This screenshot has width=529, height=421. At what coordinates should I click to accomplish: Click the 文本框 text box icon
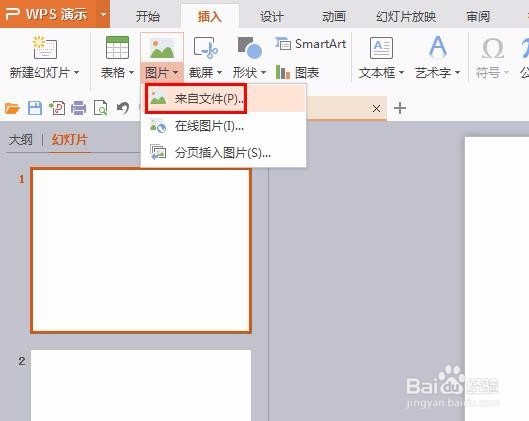pos(381,48)
